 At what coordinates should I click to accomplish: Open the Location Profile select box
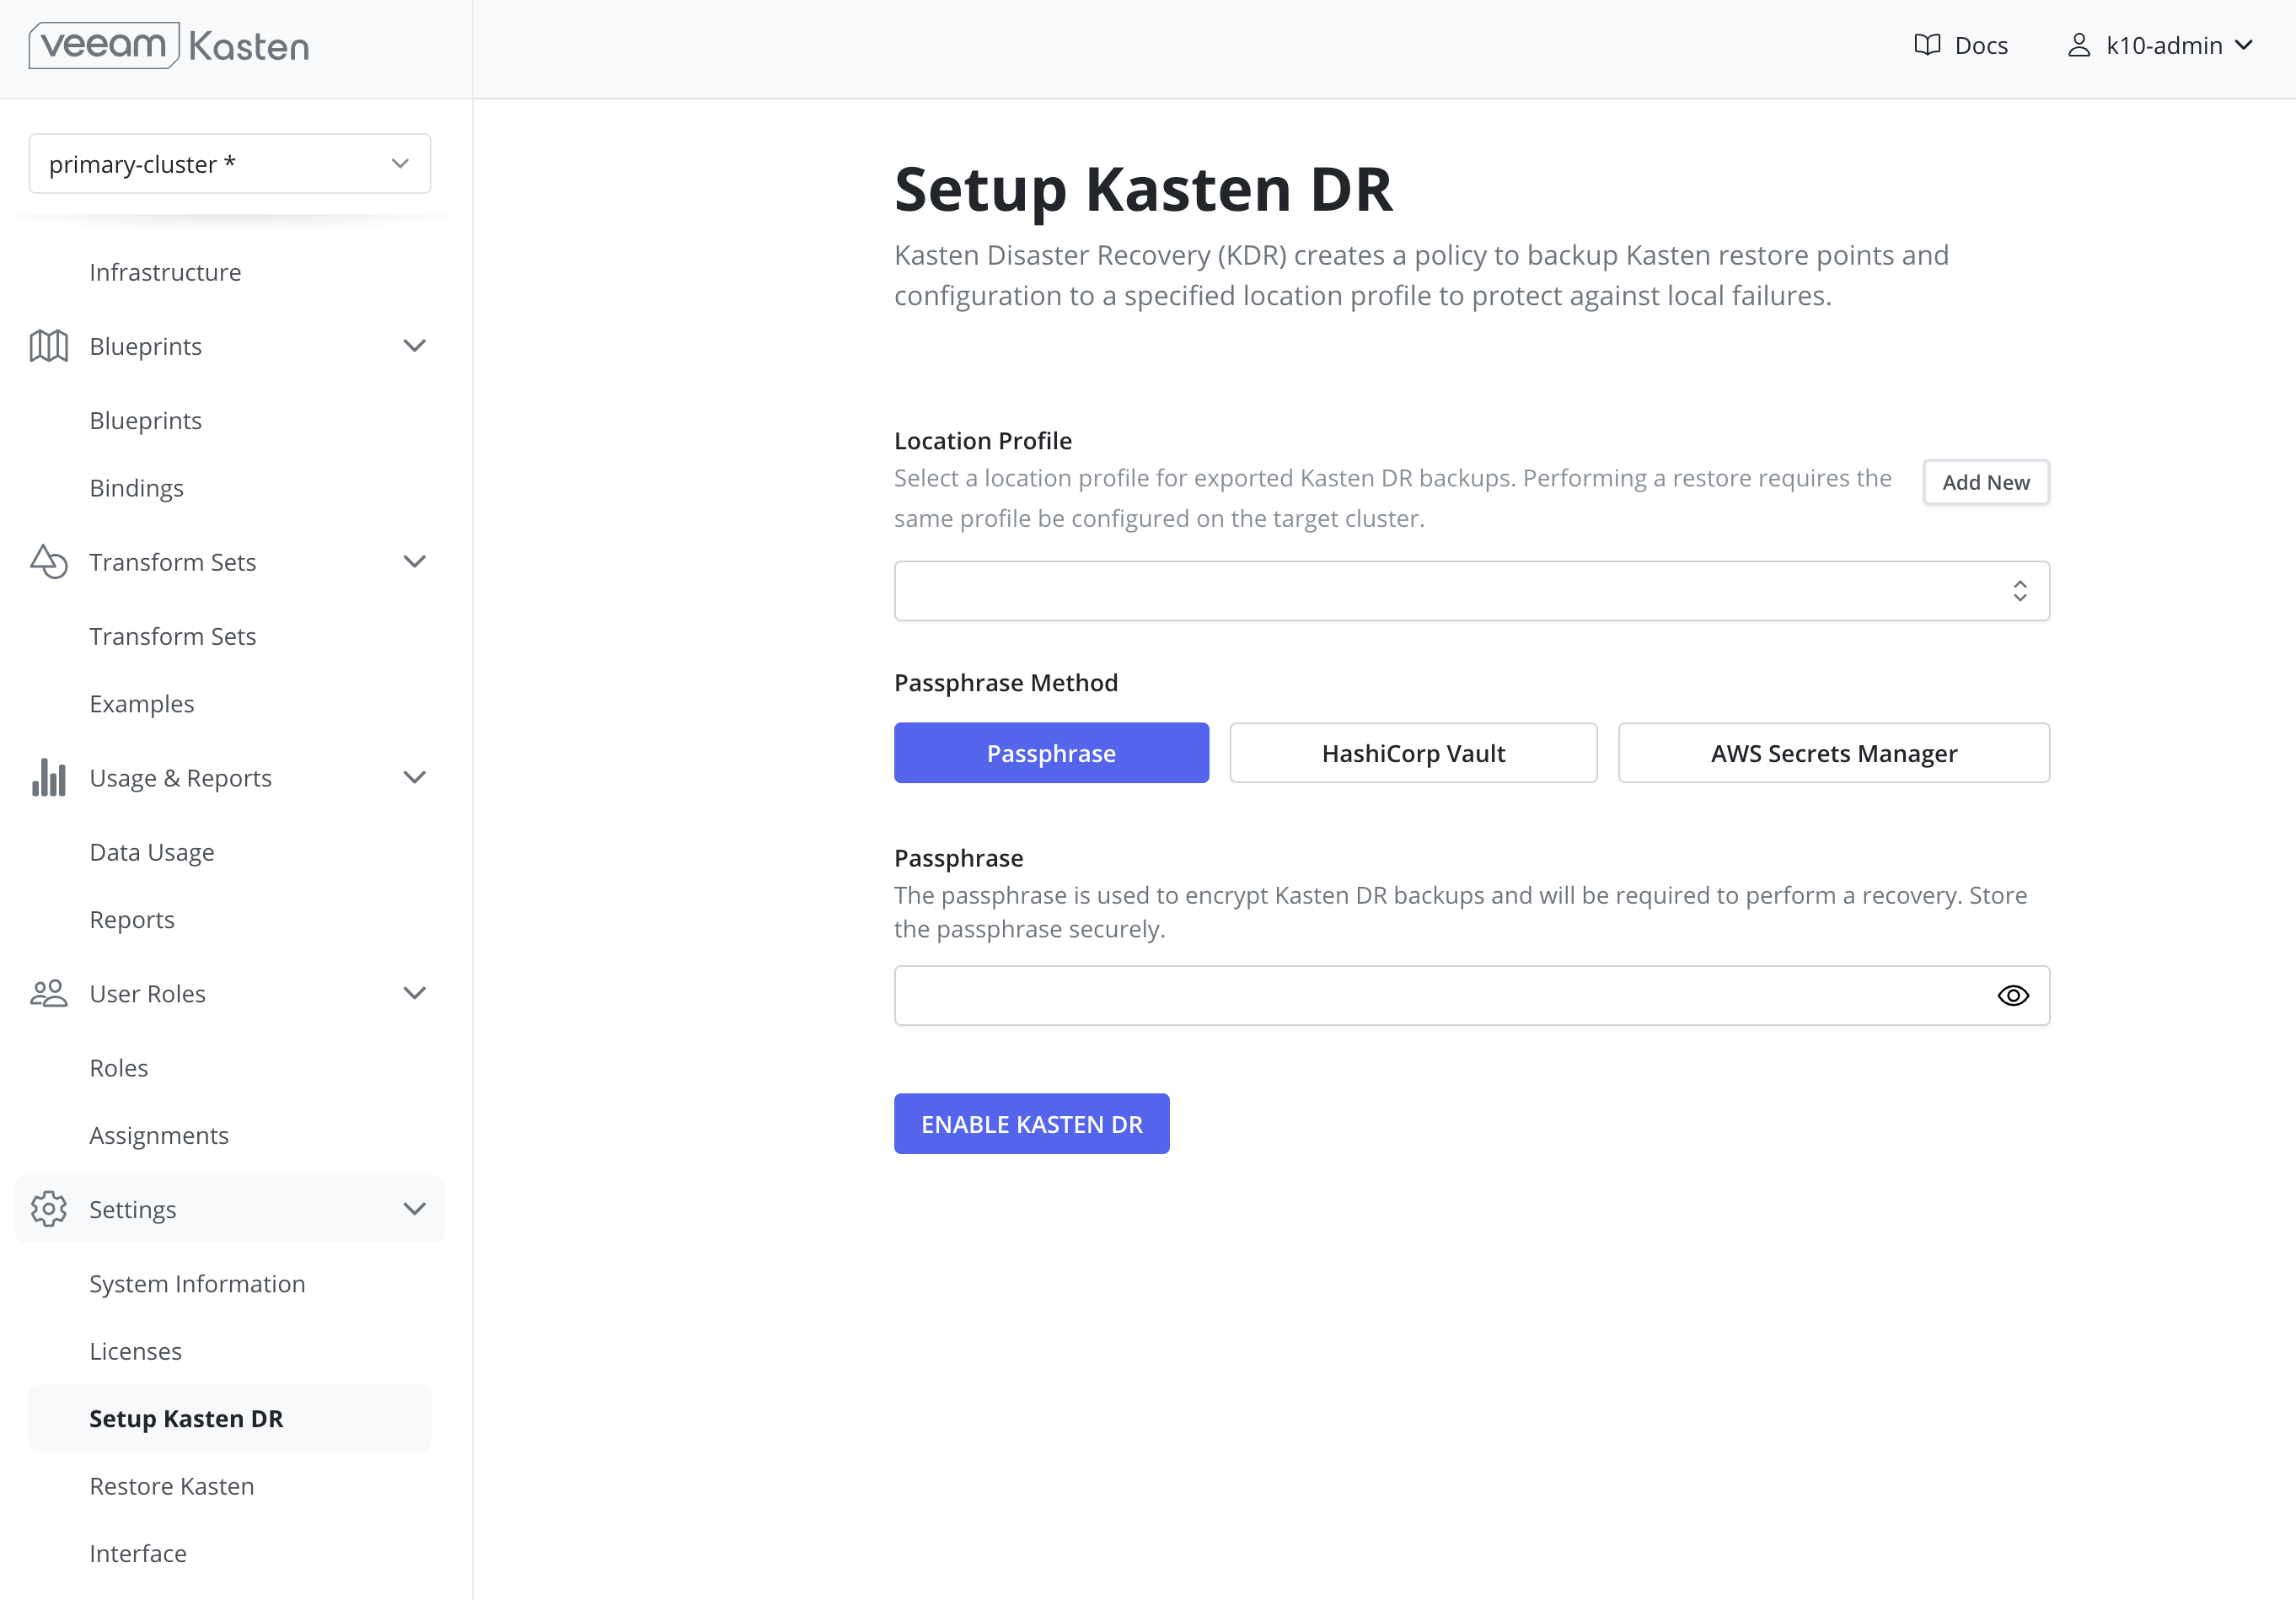[x=1471, y=591]
